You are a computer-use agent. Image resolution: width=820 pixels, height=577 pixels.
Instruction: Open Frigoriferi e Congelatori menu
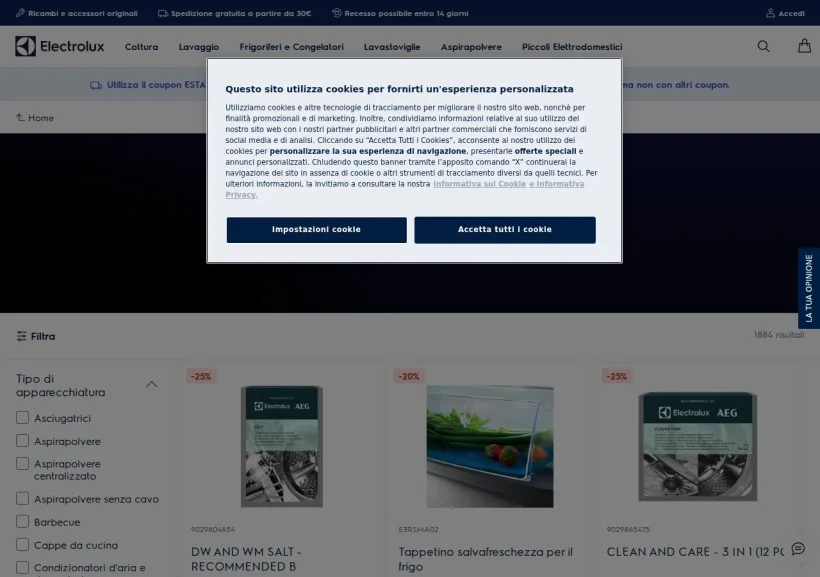click(x=291, y=47)
